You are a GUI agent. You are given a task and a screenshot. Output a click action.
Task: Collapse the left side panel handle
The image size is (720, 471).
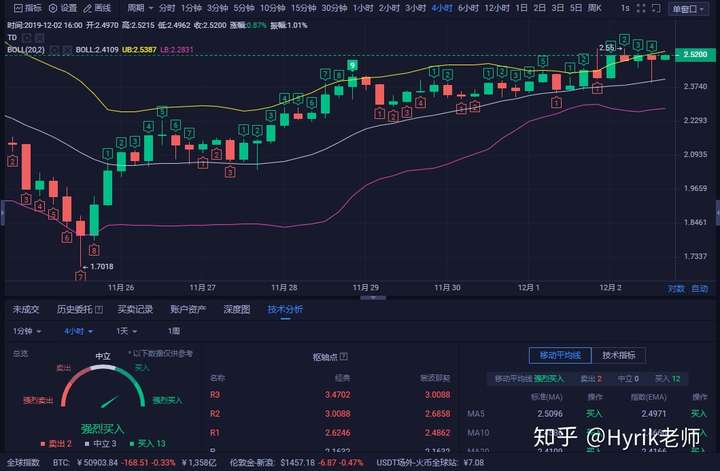tap(2, 212)
